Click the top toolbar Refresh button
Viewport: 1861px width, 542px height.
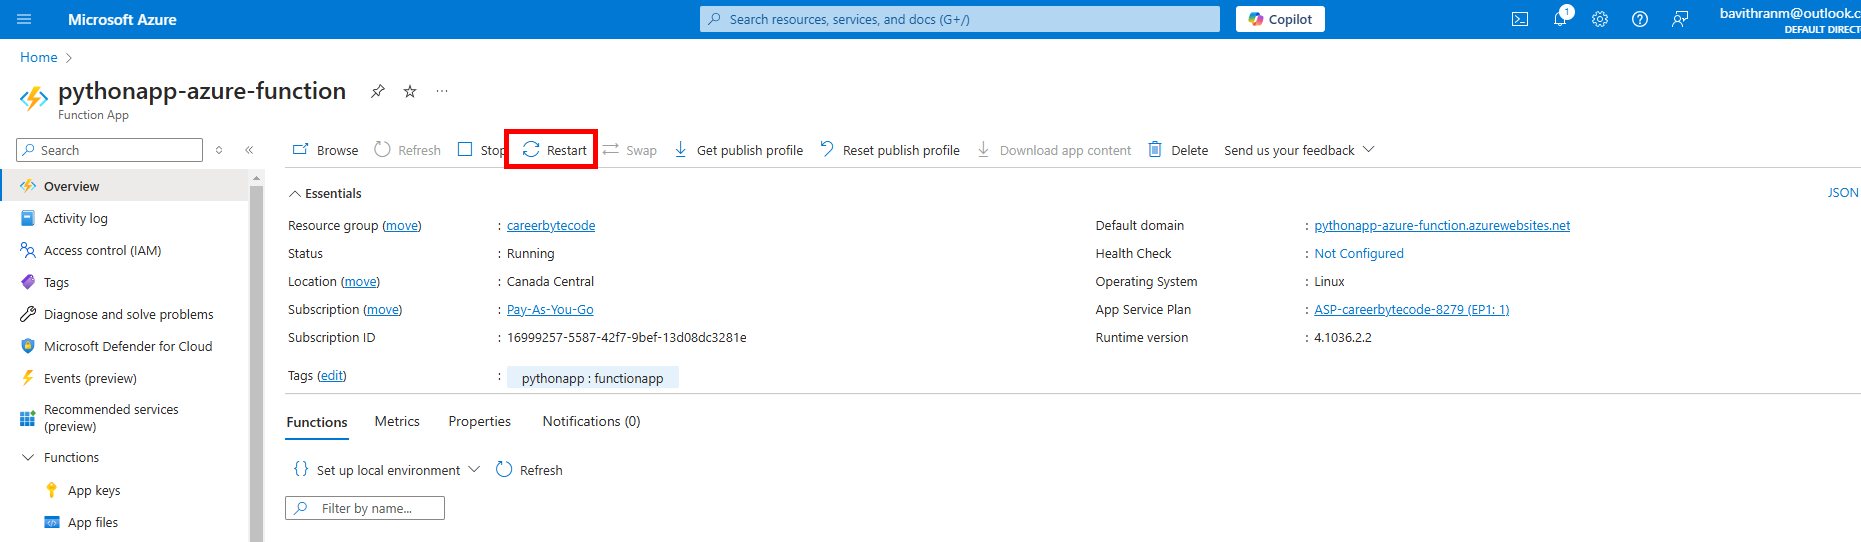pos(407,150)
